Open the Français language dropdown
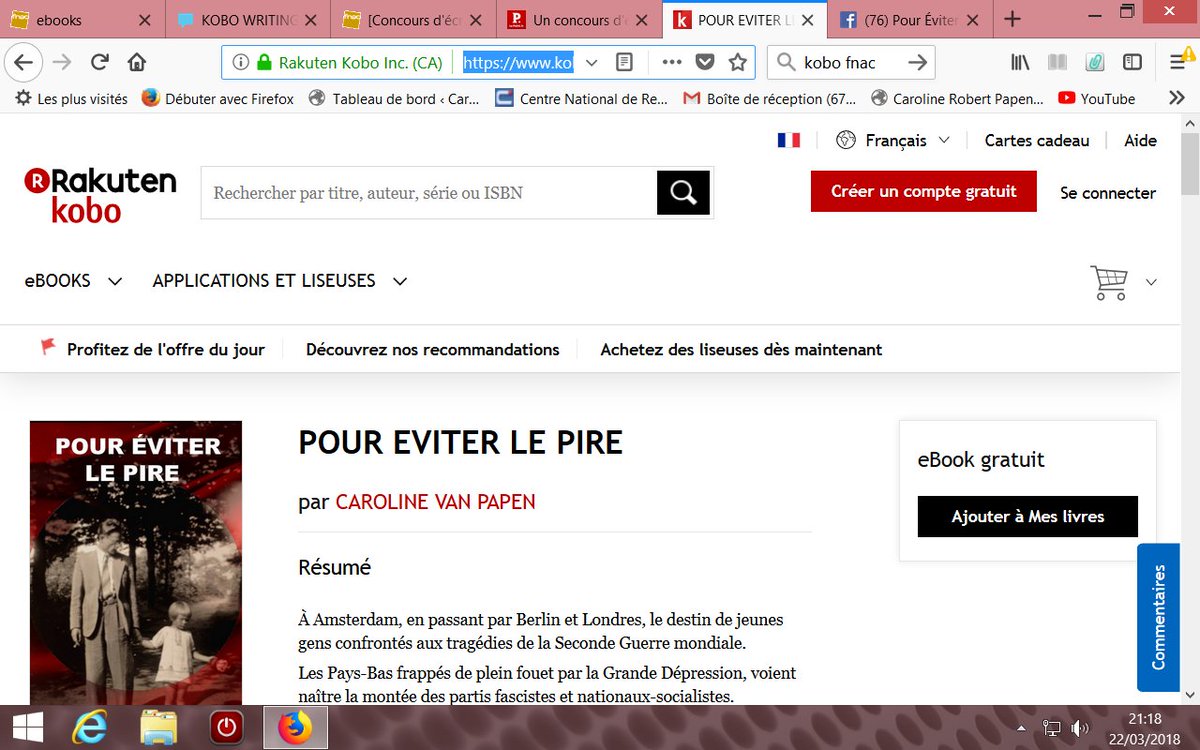Screen dimensions: 1200x750 (893, 140)
